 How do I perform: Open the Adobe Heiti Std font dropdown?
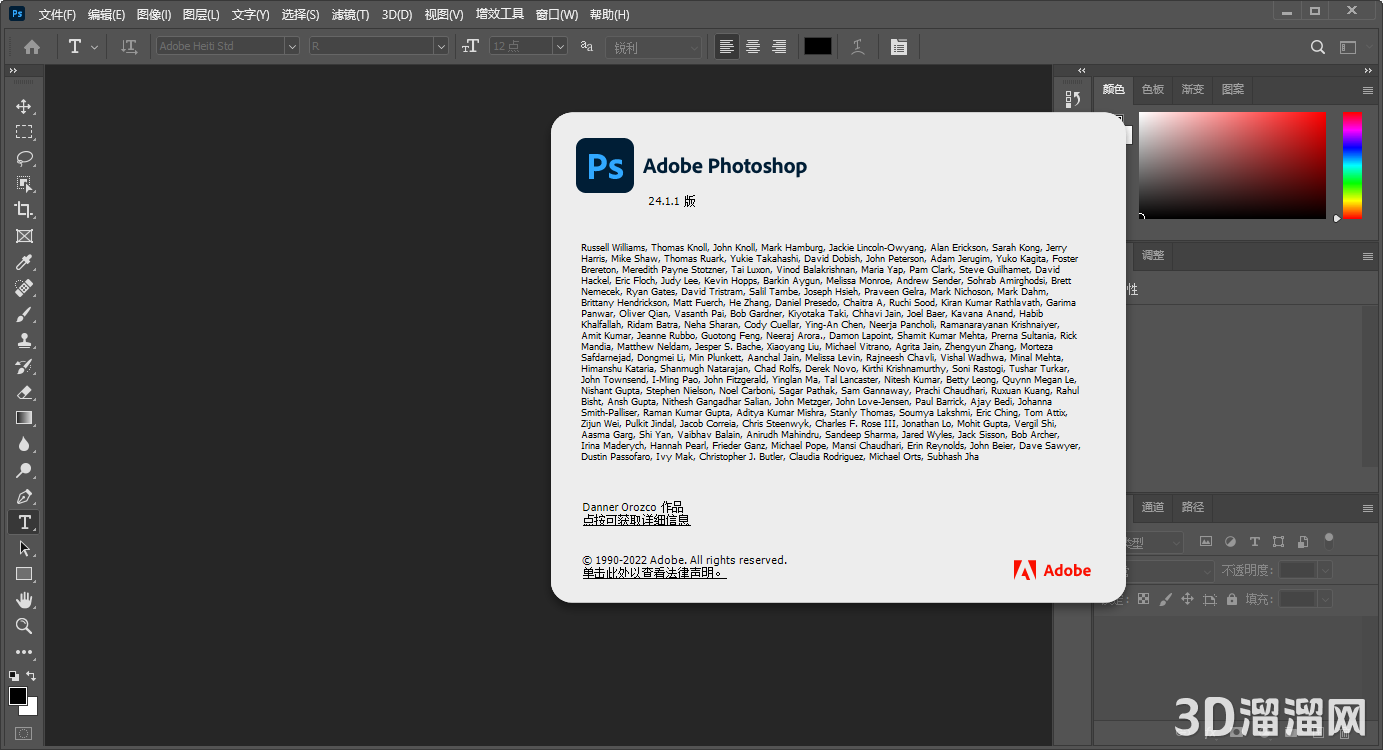coord(291,46)
